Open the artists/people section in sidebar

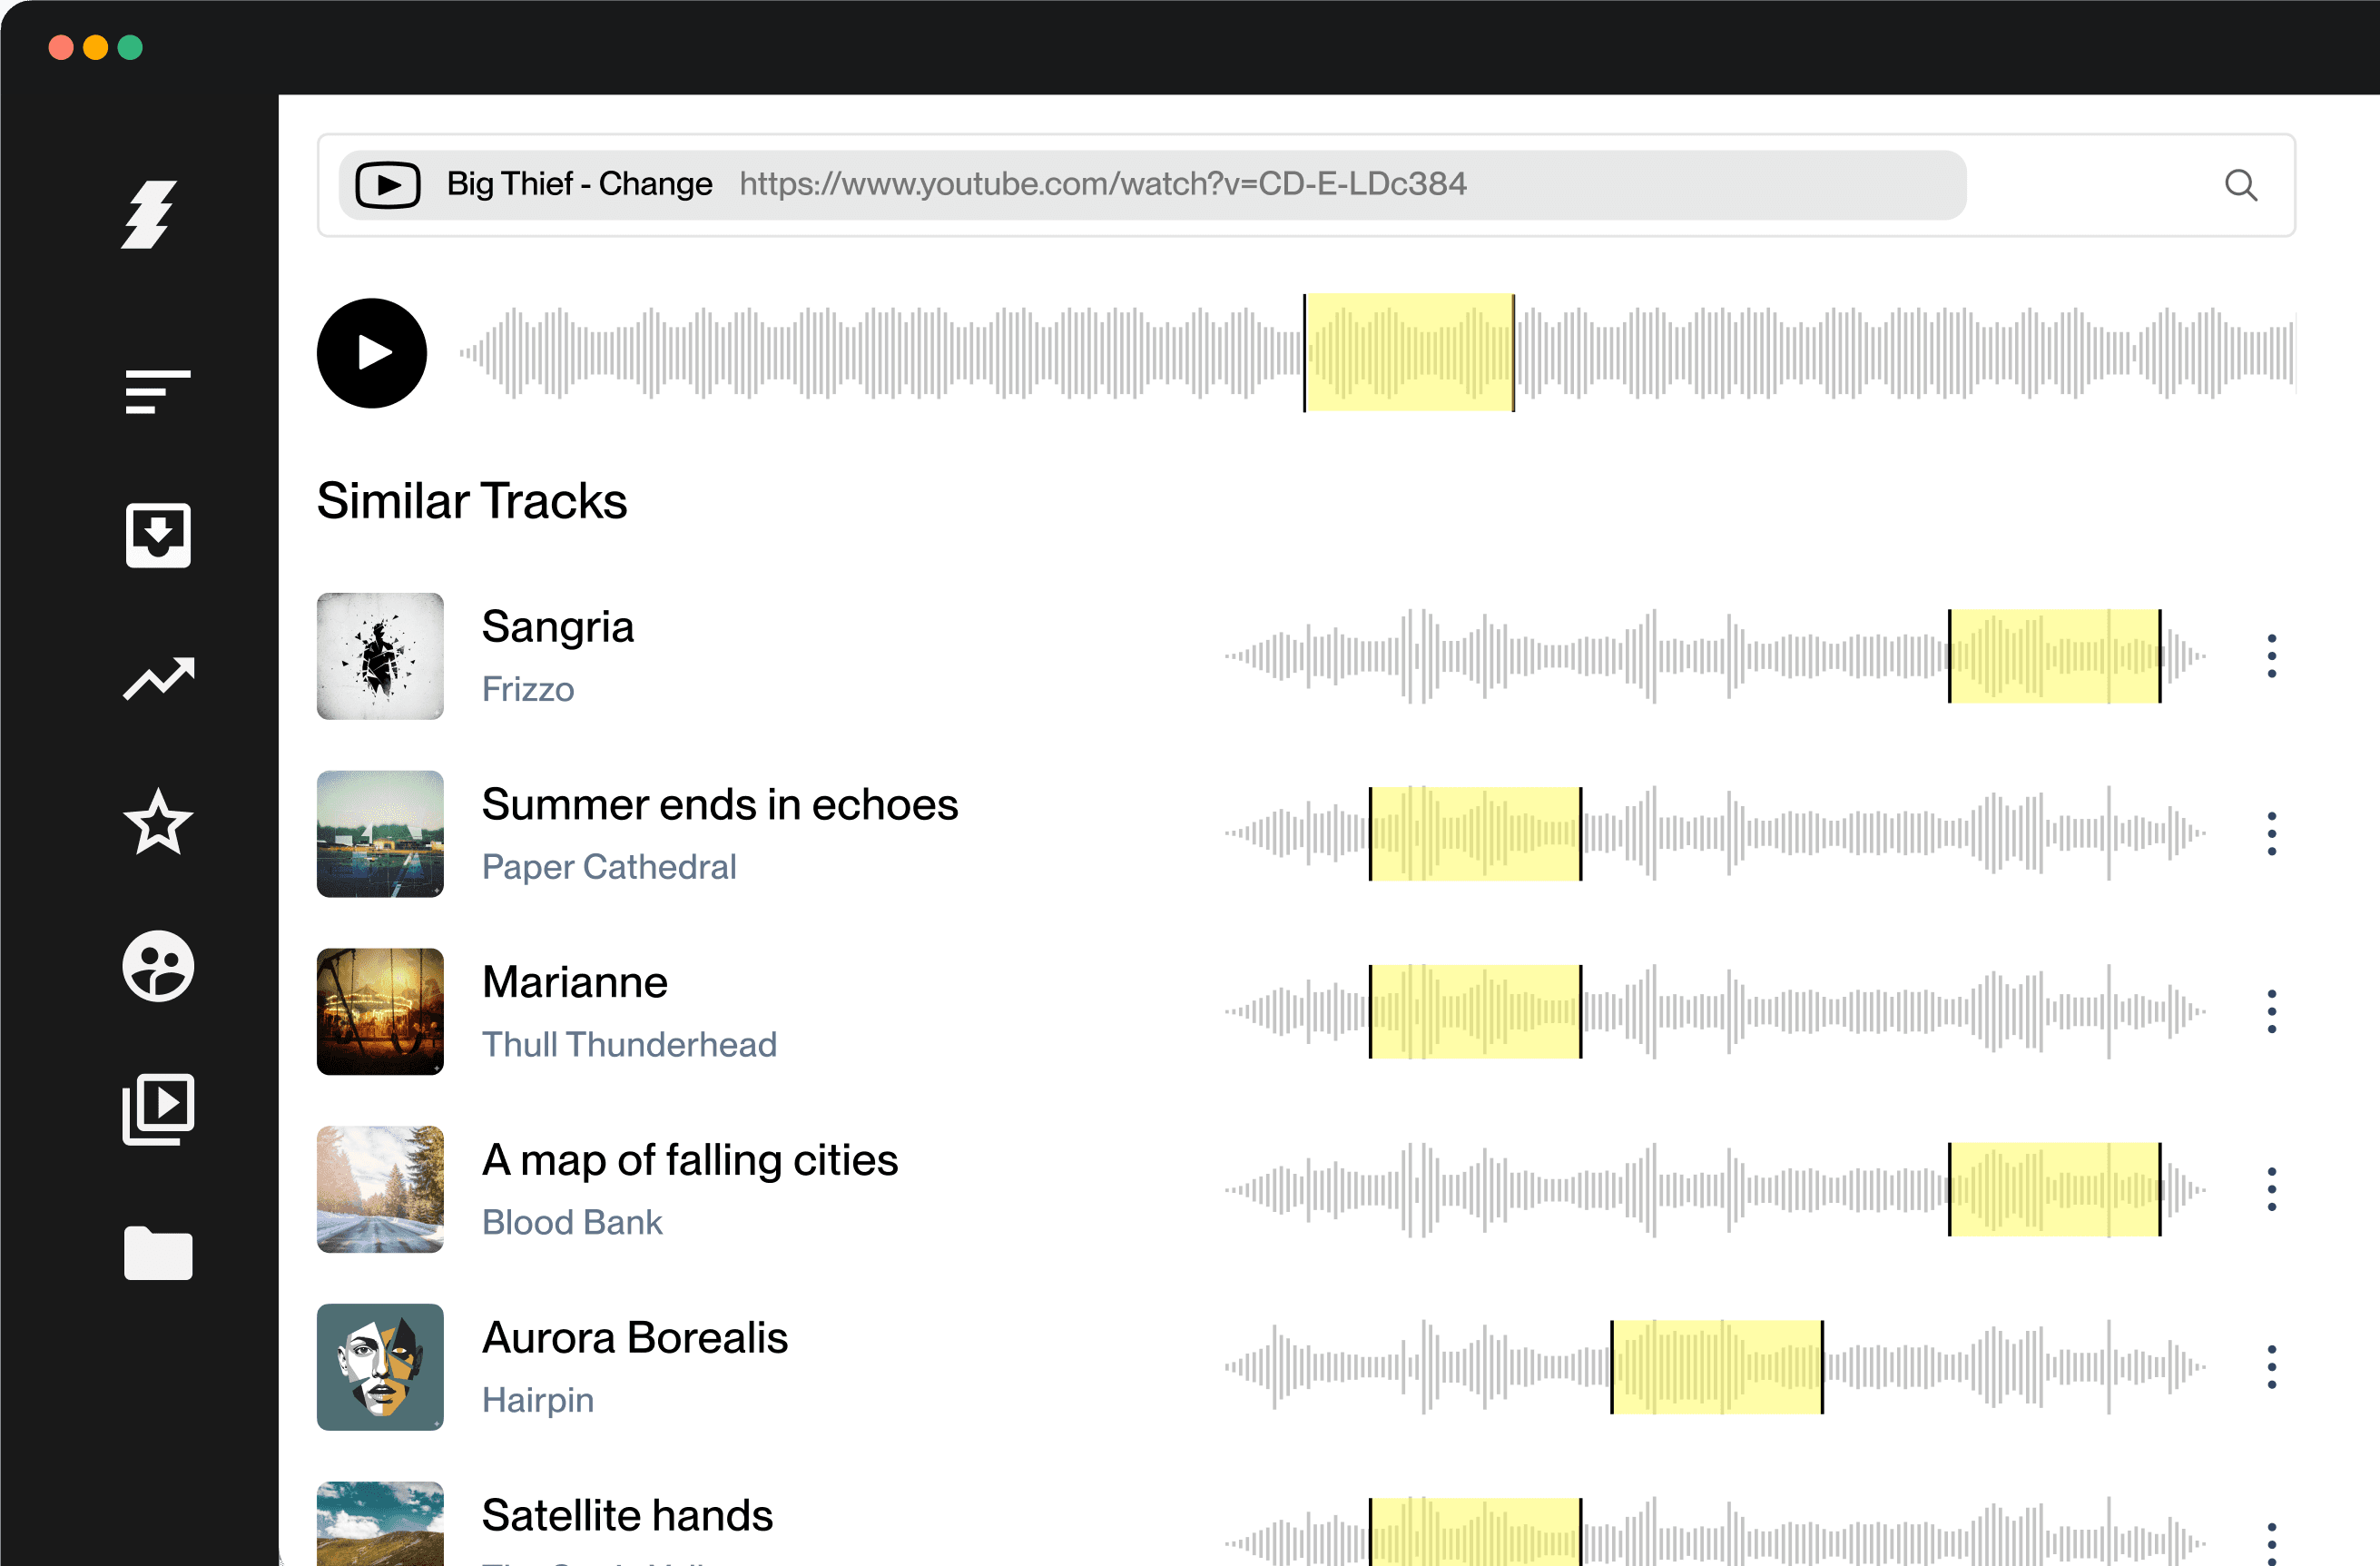[x=158, y=967]
